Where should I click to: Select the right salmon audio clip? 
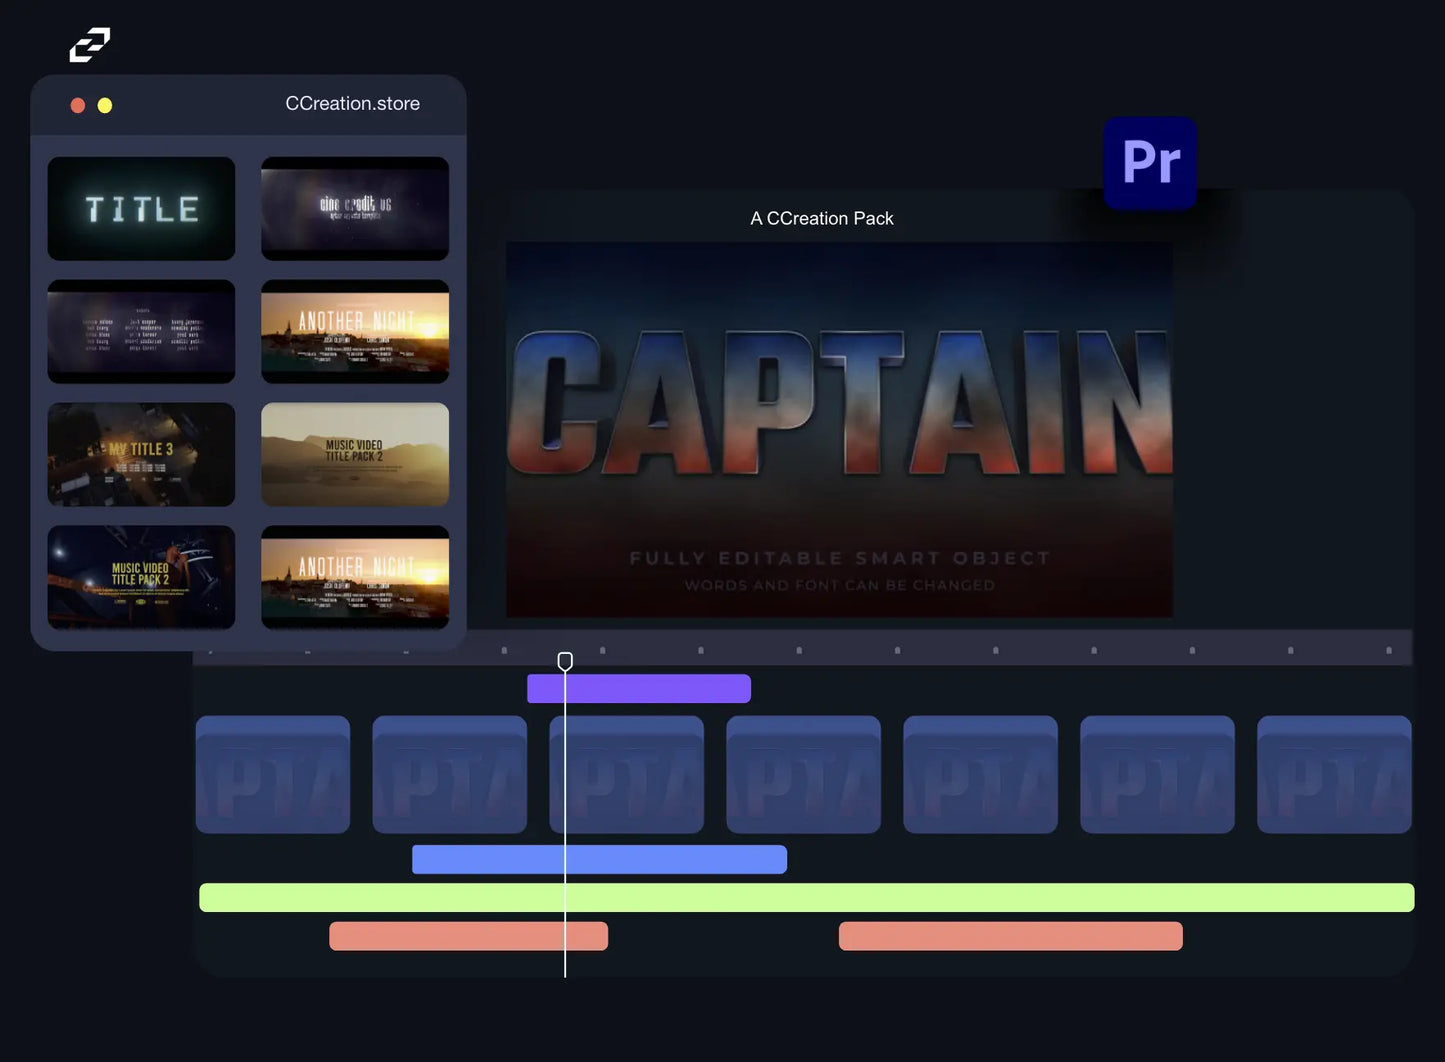pos(1010,936)
